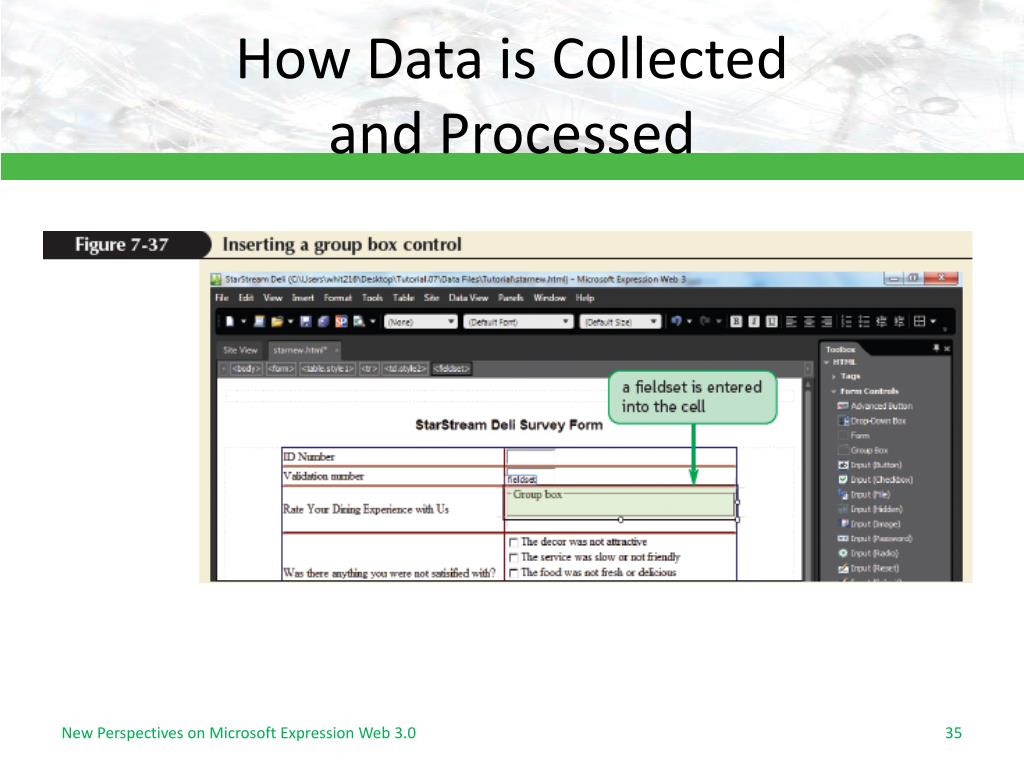Open the Data View menu
The height and width of the screenshot is (768, 1024).
coord(468,298)
